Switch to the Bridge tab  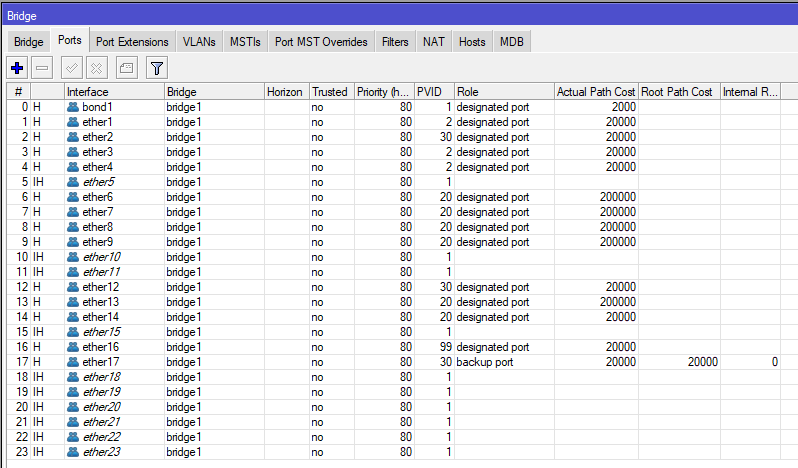pyautogui.click(x=28, y=42)
